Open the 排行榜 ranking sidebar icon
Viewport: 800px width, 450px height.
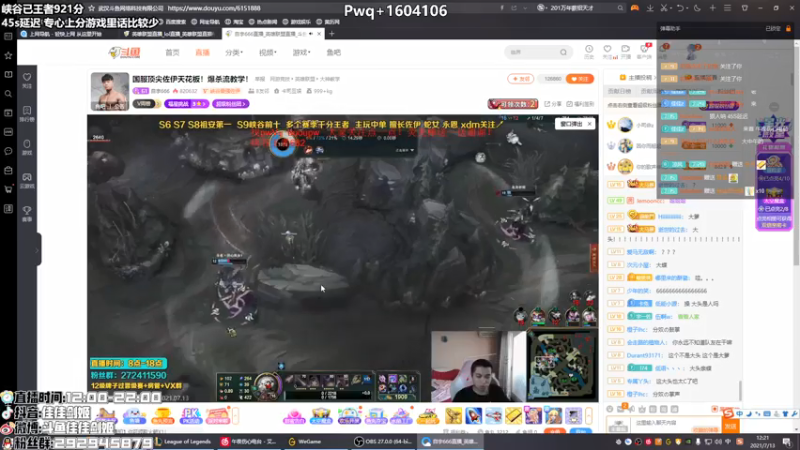point(27,114)
